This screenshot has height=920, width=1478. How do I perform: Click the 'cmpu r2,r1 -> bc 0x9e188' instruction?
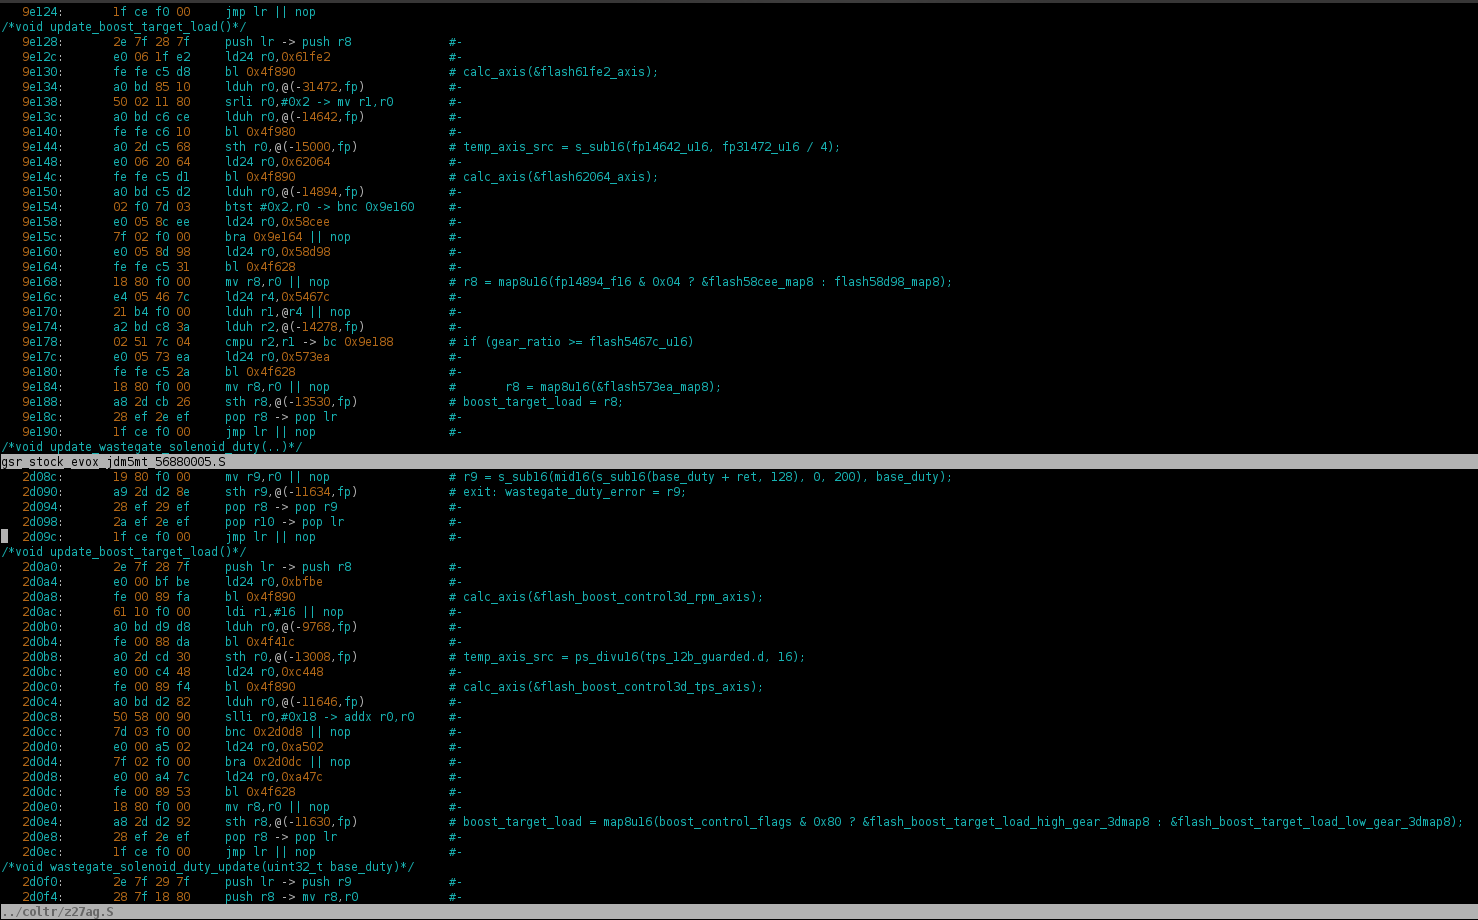(309, 342)
